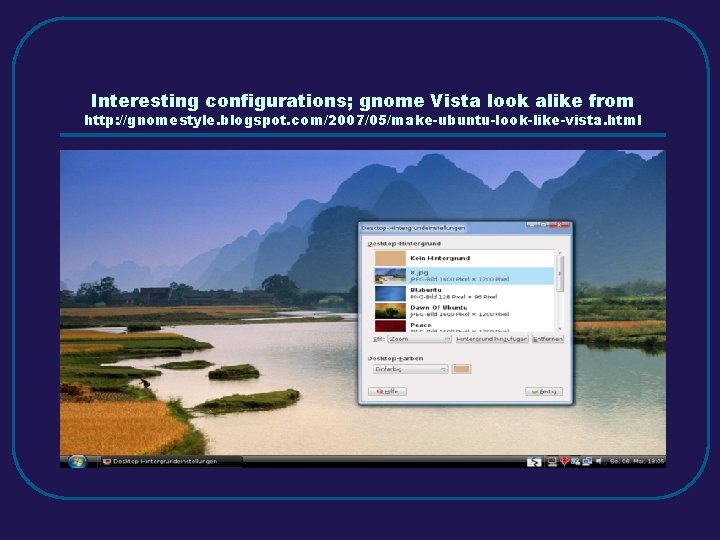Click the Fertig button
The image size is (720, 540).
544,392
